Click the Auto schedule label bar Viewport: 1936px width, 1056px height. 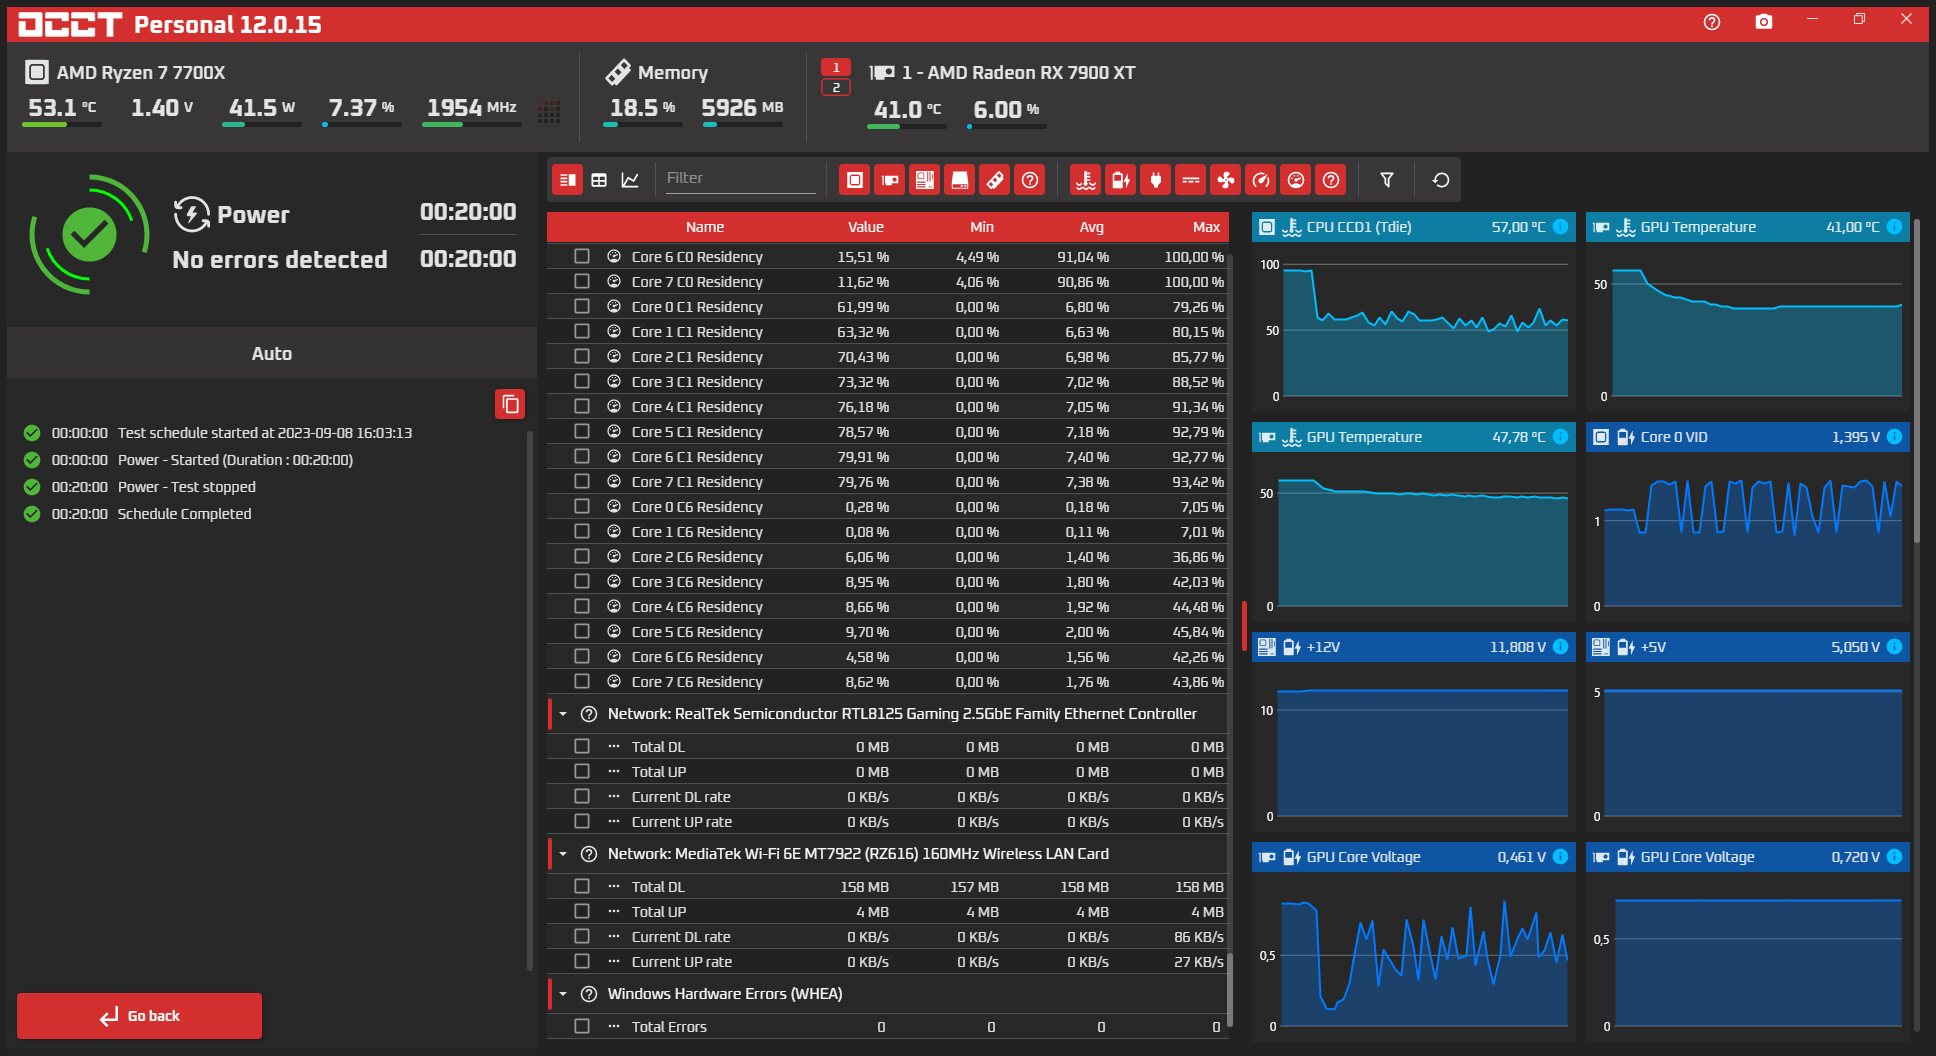[x=272, y=354]
